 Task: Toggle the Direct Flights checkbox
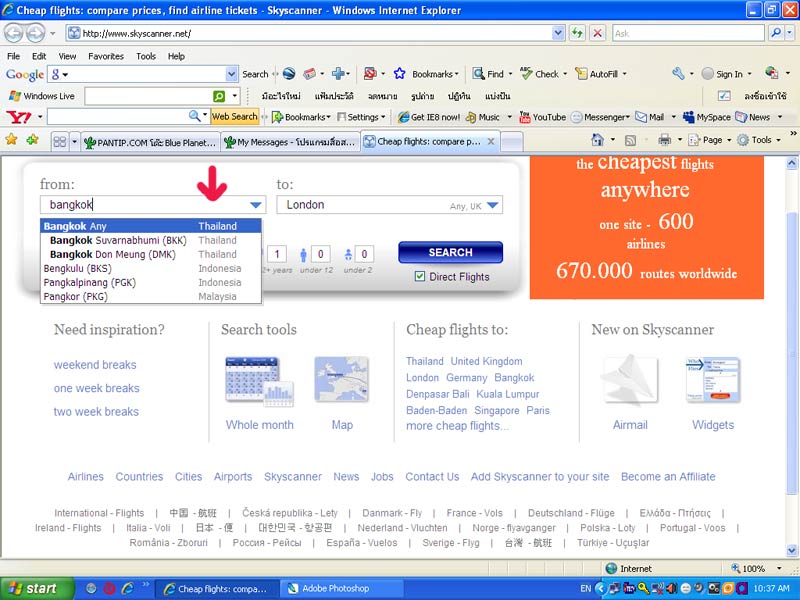tap(419, 277)
